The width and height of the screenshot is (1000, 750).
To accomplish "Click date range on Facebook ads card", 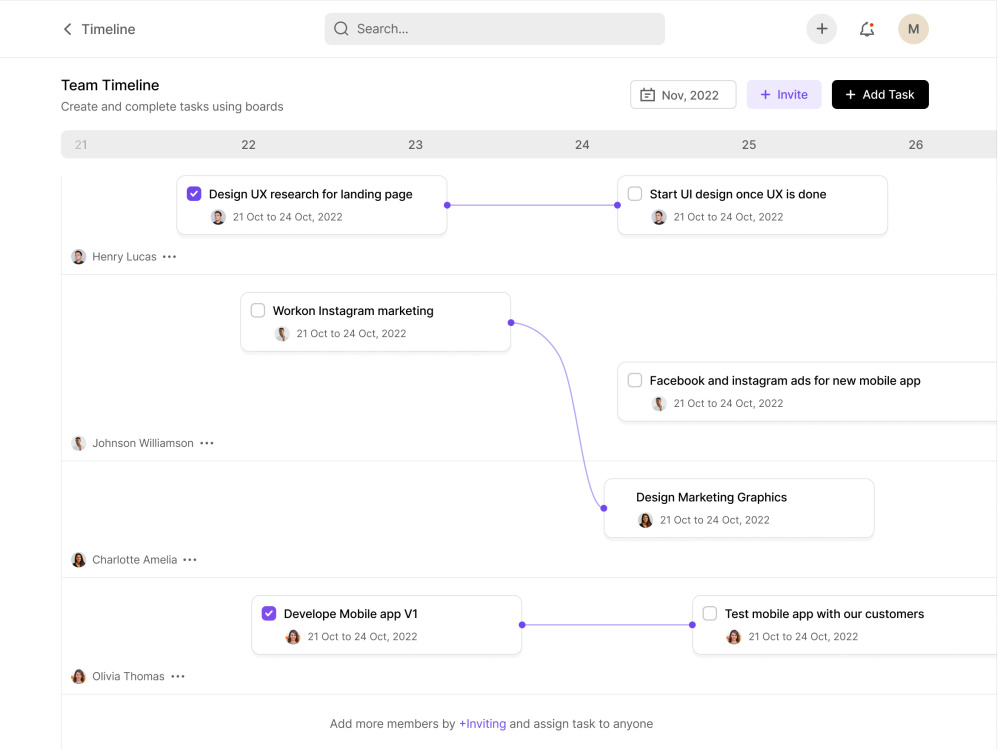I will (x=728, y=404).
